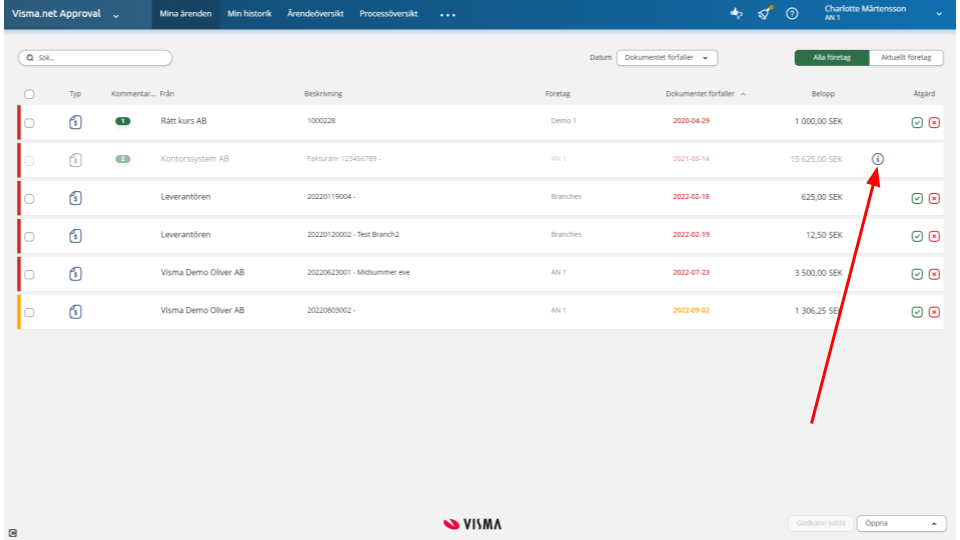Sort by the Från column header
The height and width of the screenshot is (540, 960).
(x=167, y=94)
